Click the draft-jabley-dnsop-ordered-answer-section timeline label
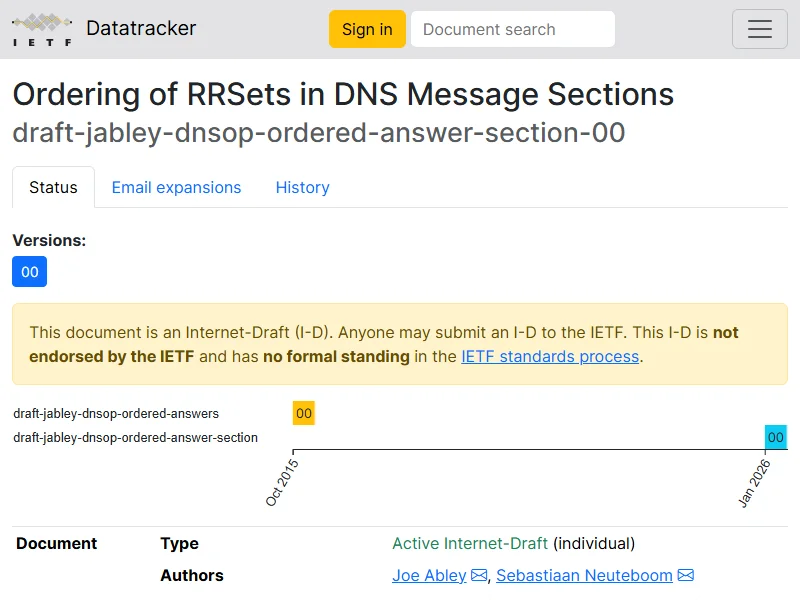800x600 pixels. pyautogui.click(x=135, y=437)
